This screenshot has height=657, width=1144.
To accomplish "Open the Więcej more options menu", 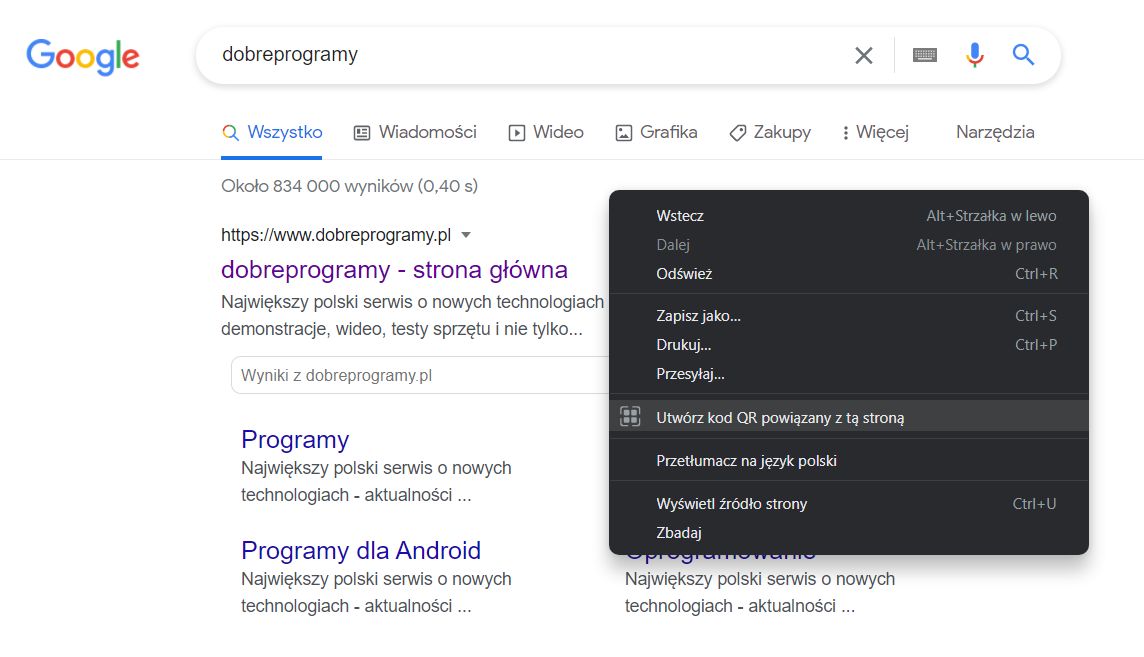I will 875,132.
